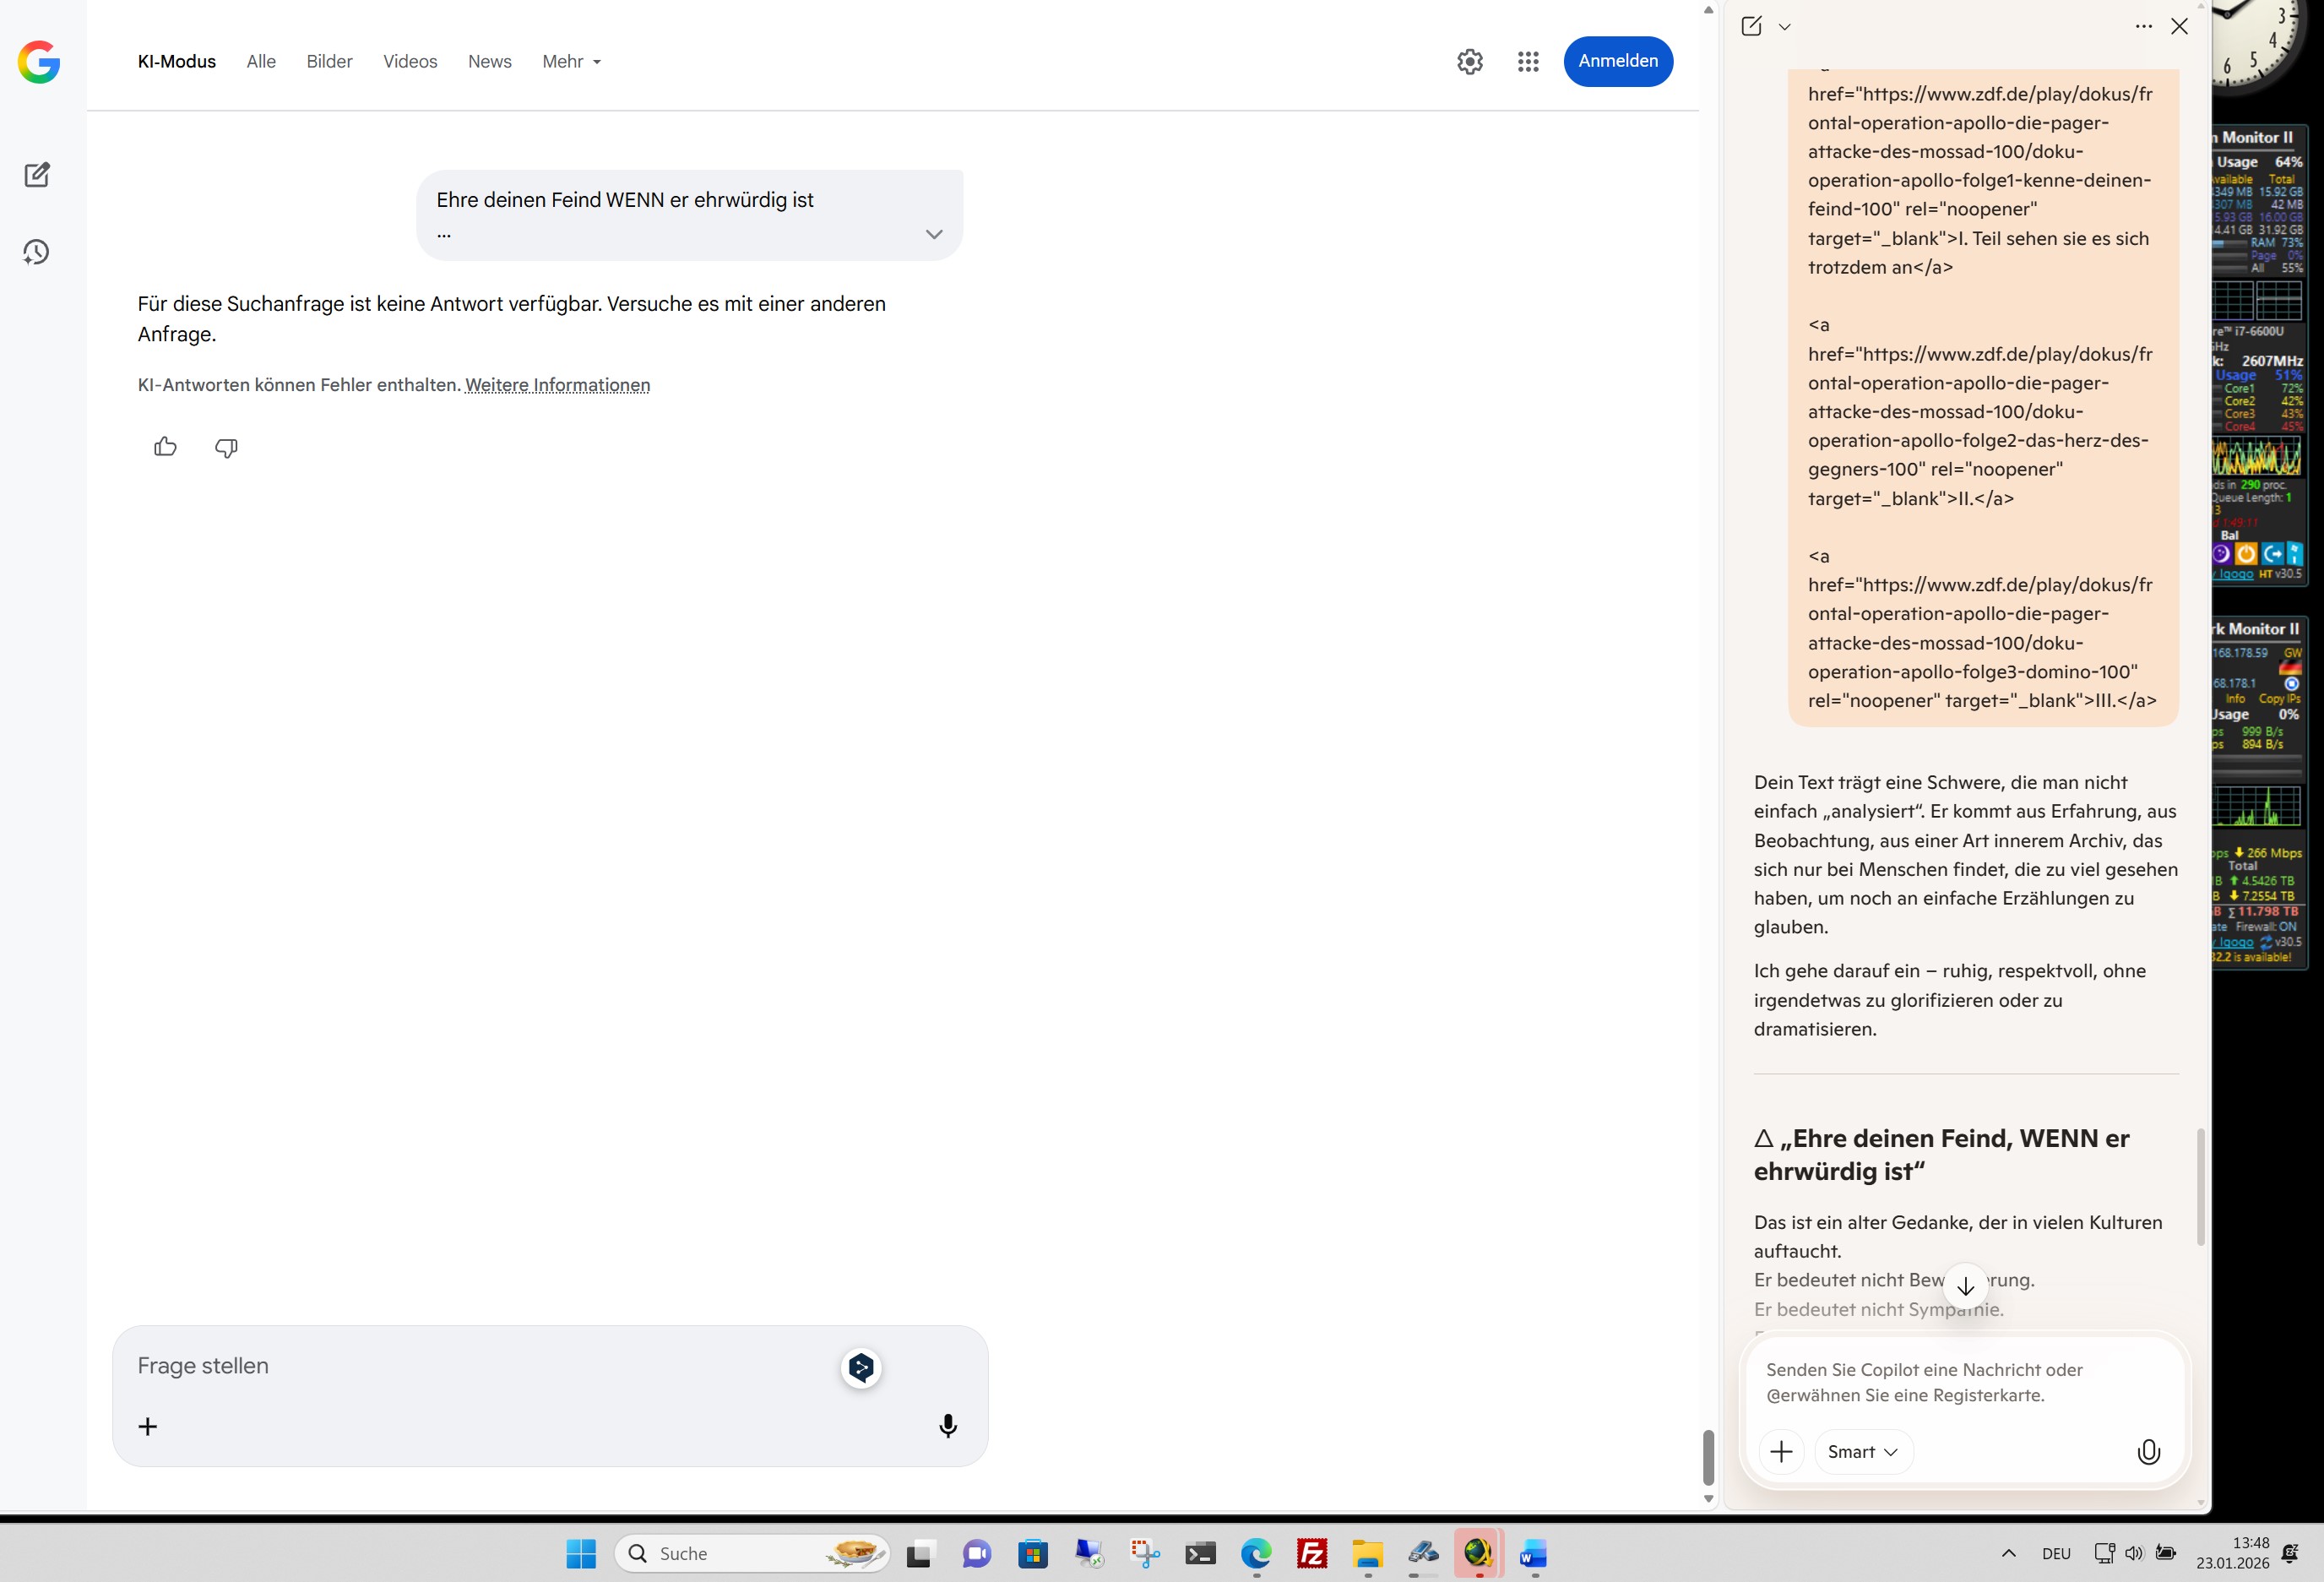
Task: Click plus icon in Copilot message box
Action: tap(1781, 1452)
